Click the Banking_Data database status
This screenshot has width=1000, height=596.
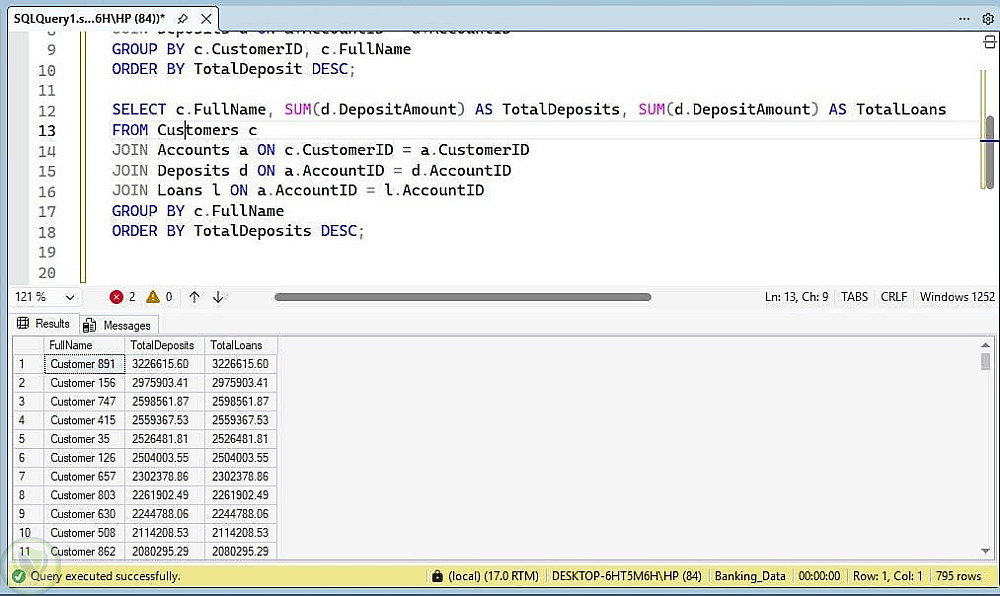(x=750, y=576)
